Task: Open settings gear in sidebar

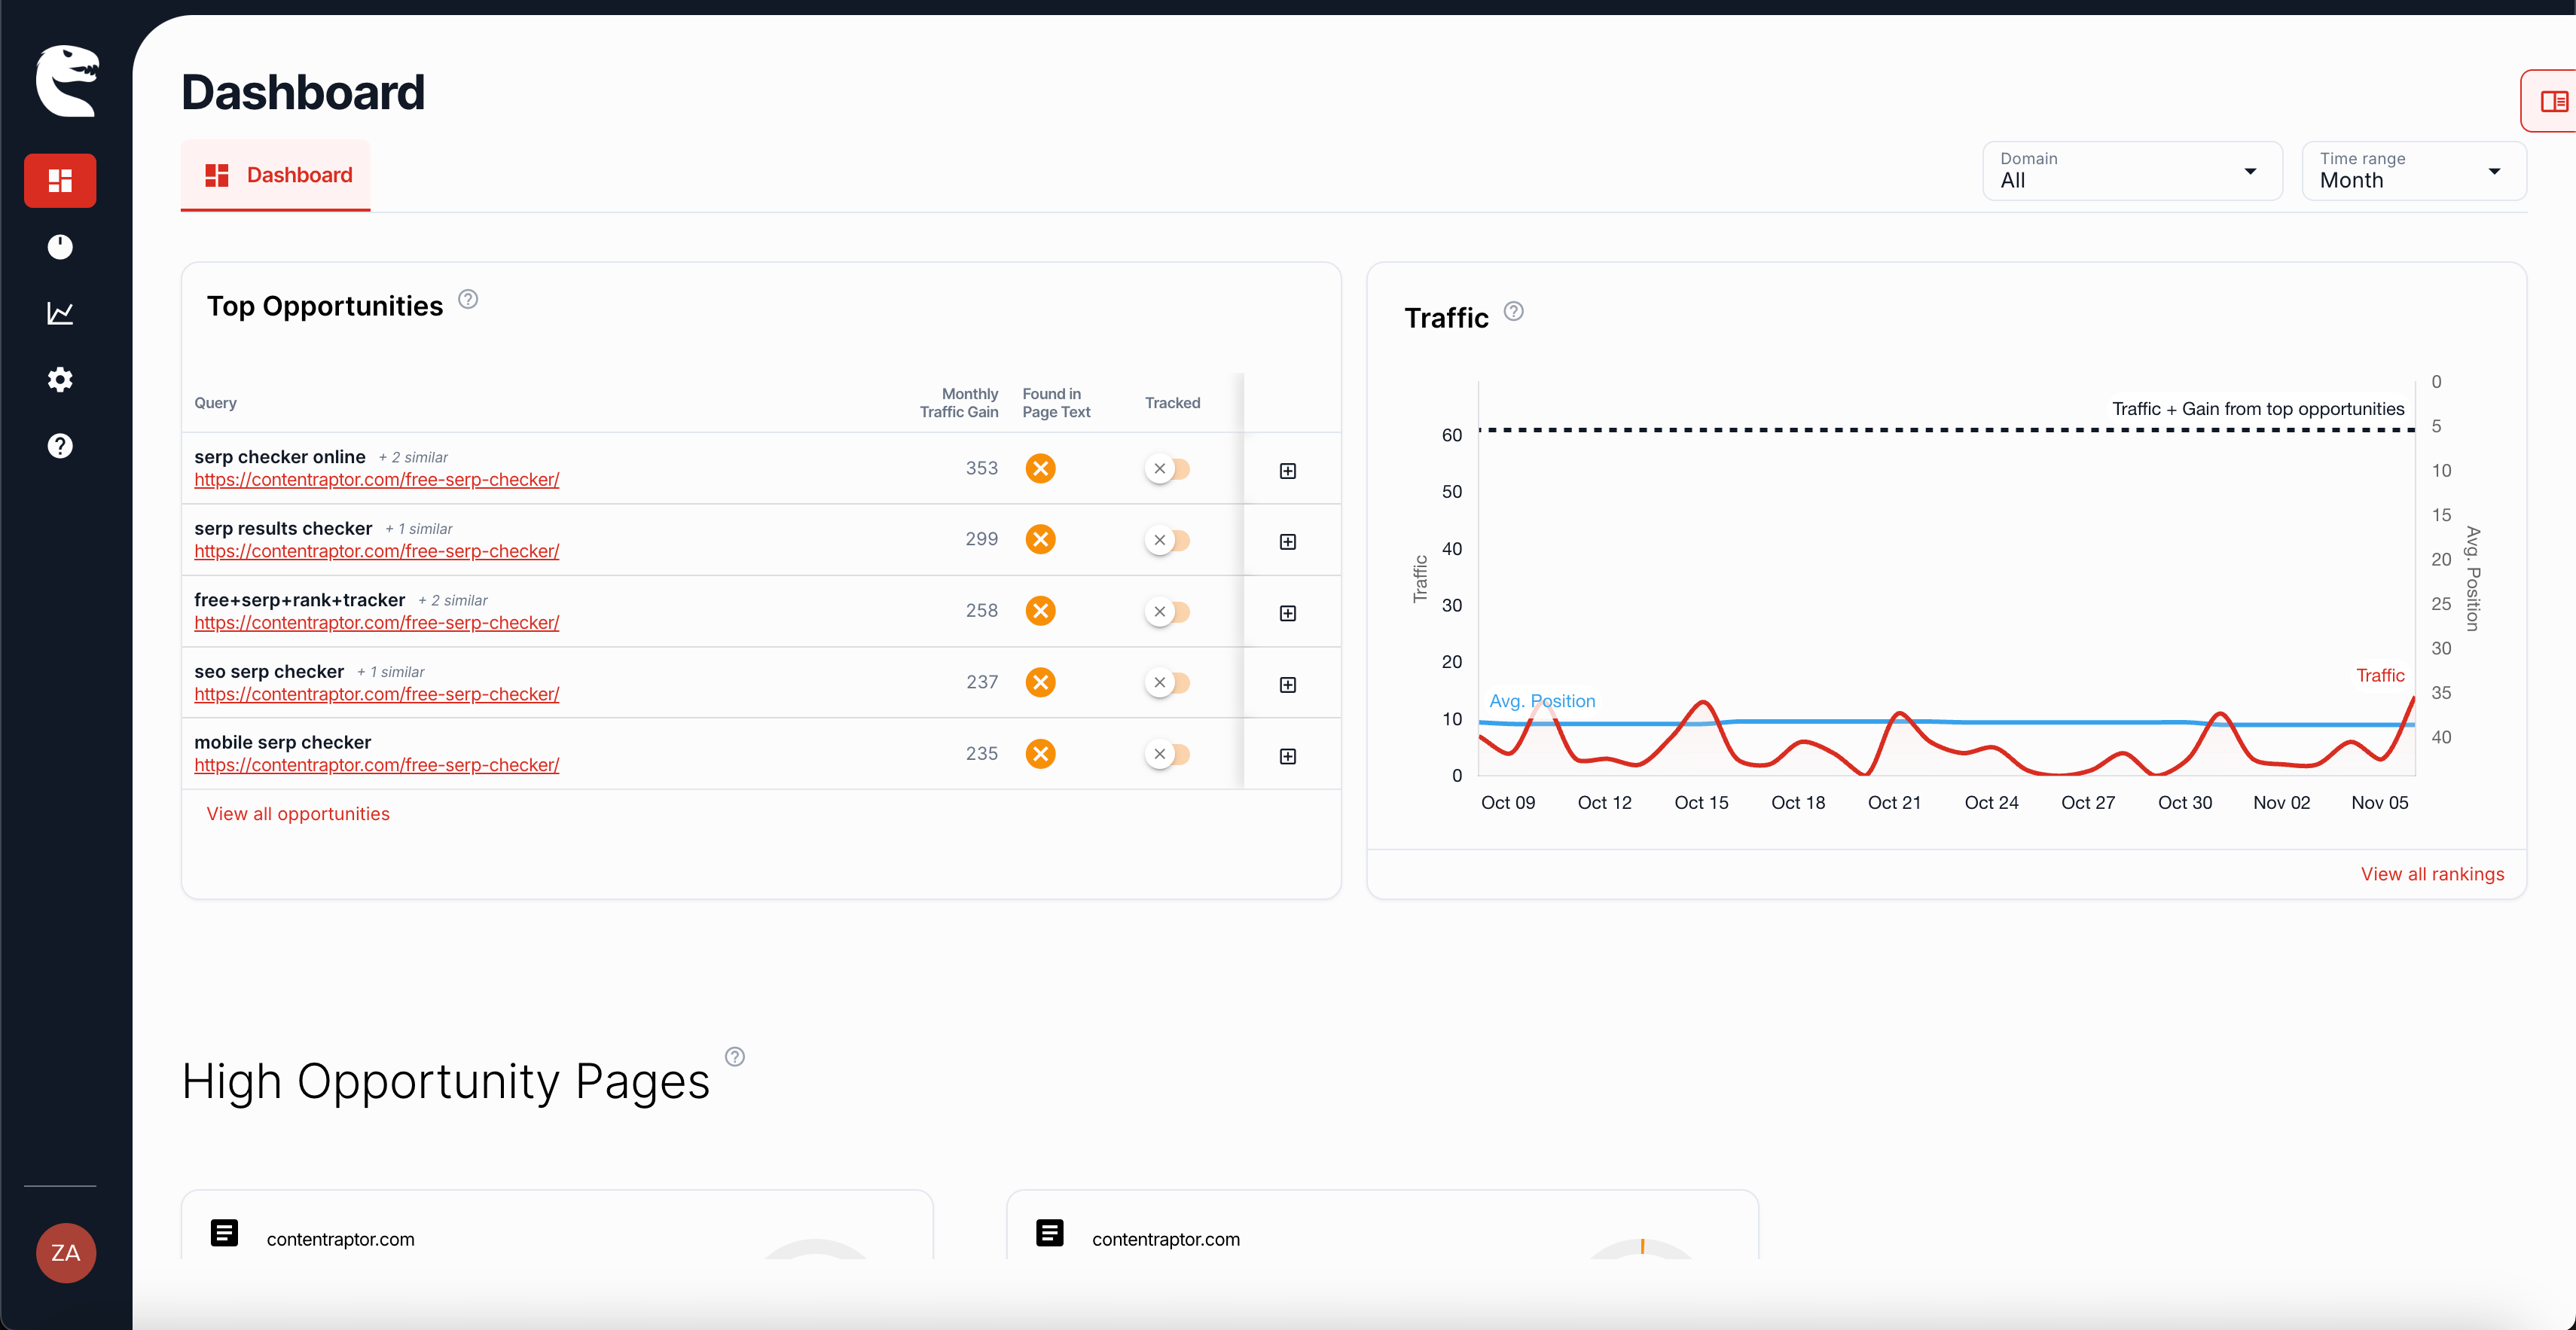Action: tap(60, 379)
